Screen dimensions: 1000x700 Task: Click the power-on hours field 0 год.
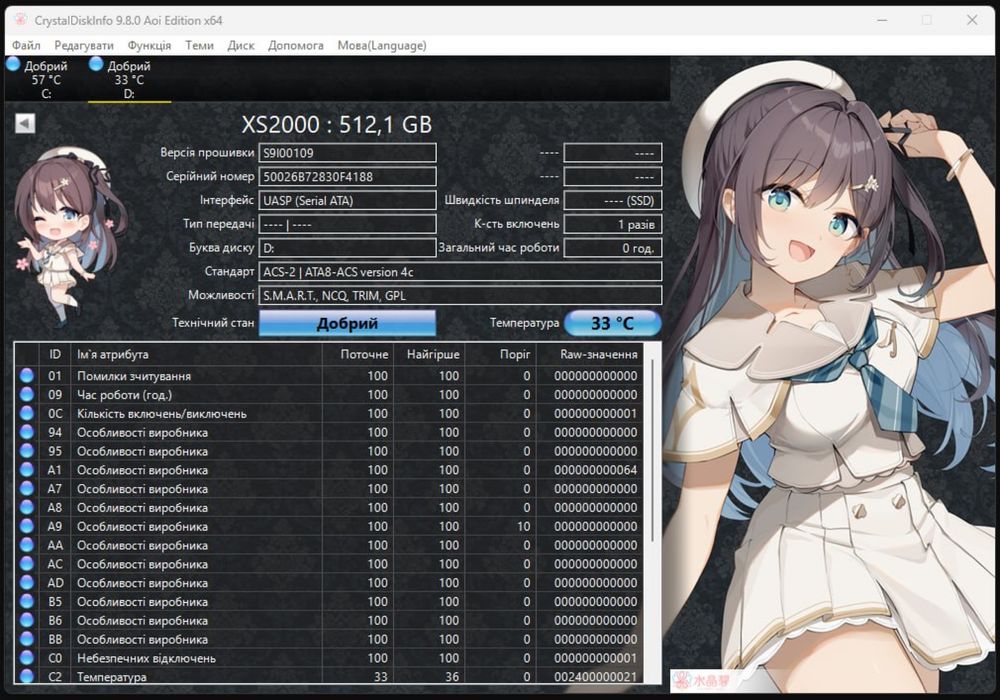click(613, 248)
